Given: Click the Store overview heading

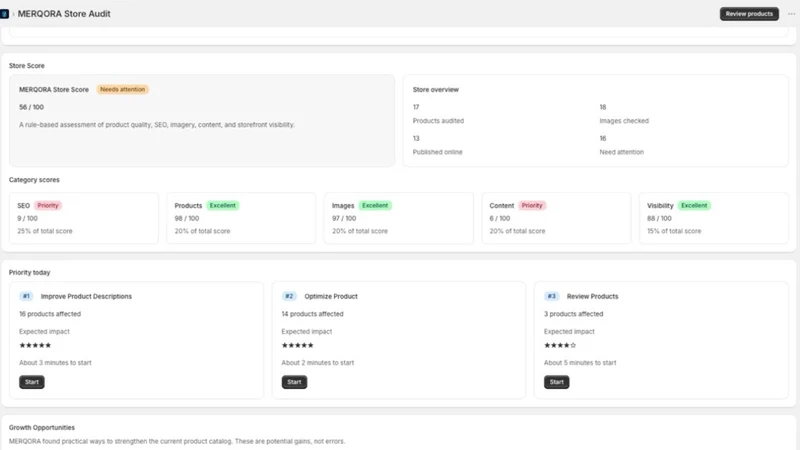Looking at the screenshot, I should (x=436, y=89).
